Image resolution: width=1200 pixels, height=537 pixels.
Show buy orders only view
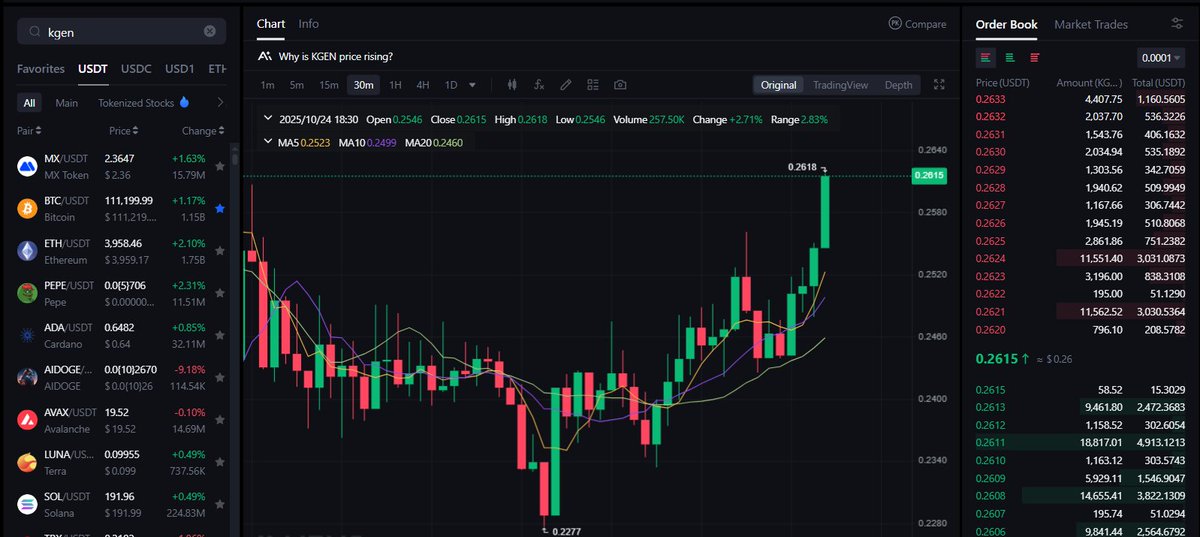(x=1010, y=58)
